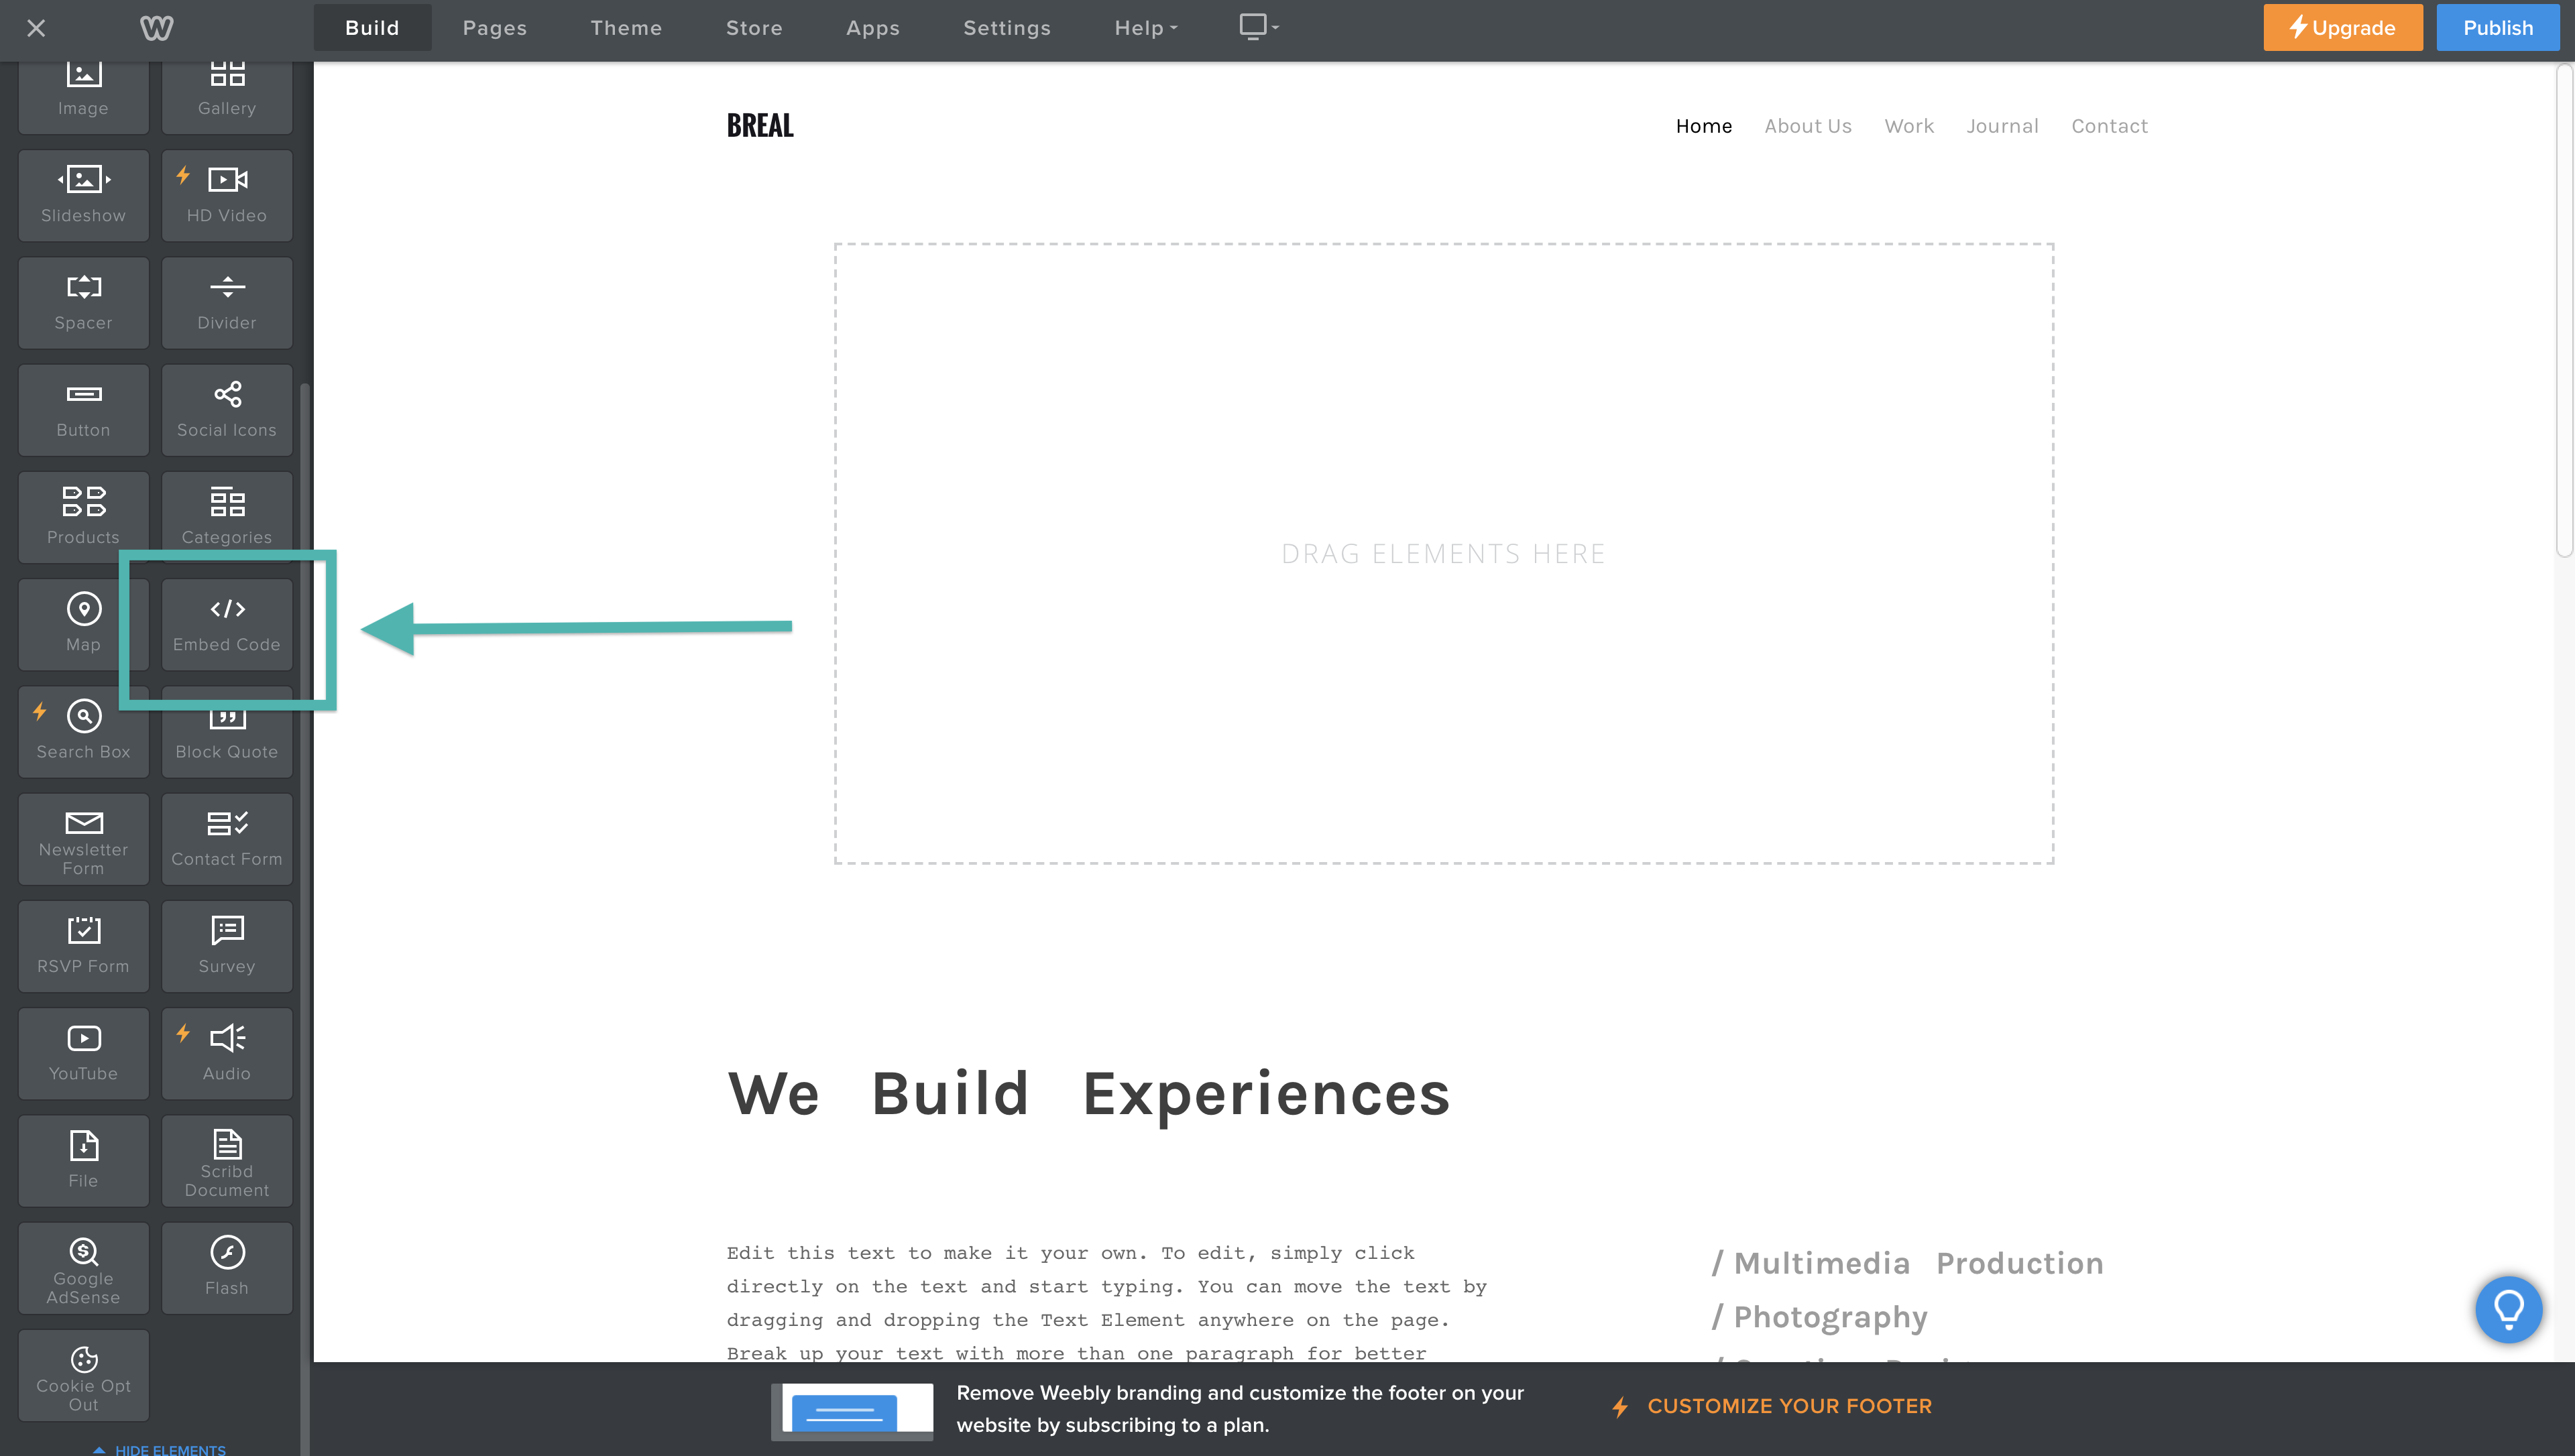
Task: Switch to the Pages tab
Action: [x=494, y=28]
